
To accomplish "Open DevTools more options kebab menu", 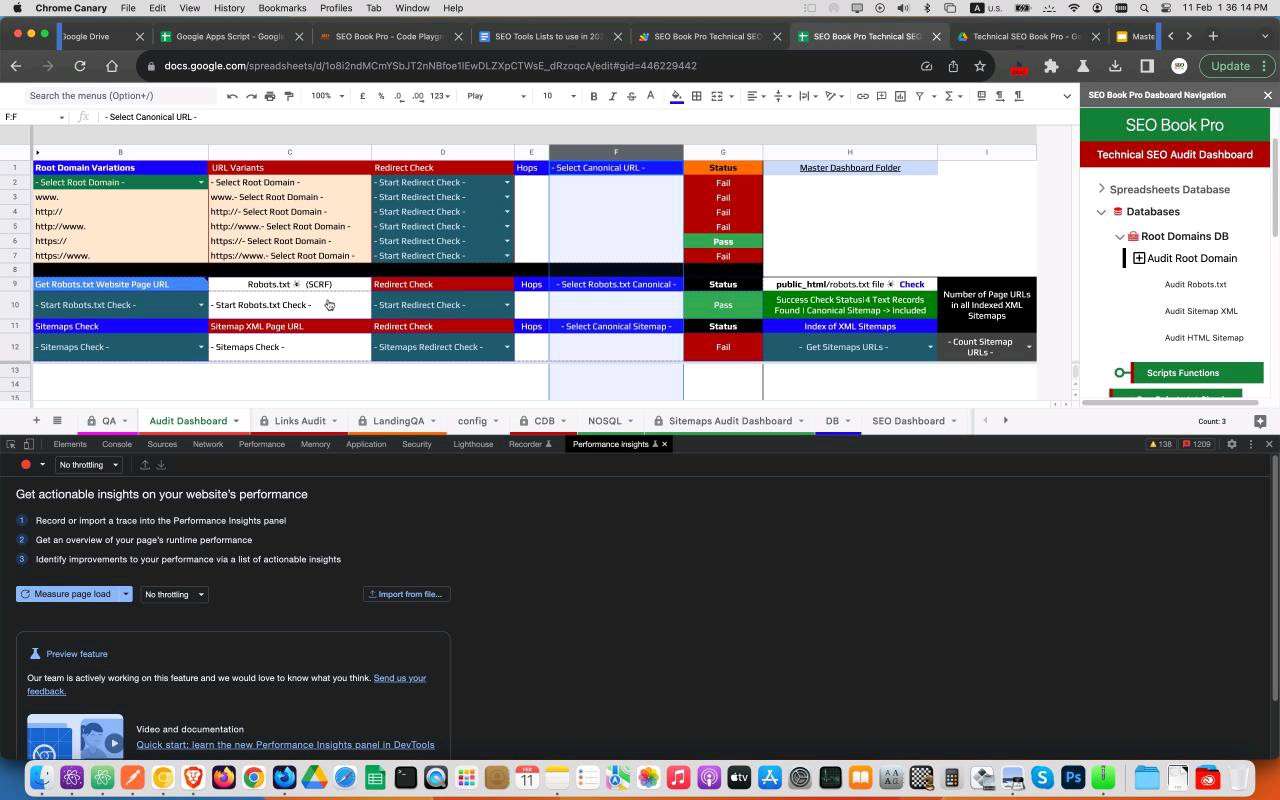I will [1250, 444].
